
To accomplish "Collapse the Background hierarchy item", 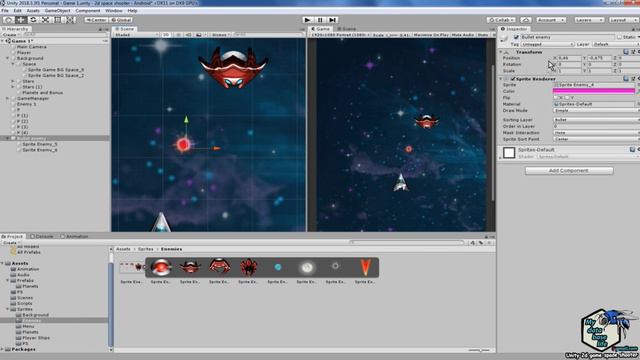I will pos(7,58).
